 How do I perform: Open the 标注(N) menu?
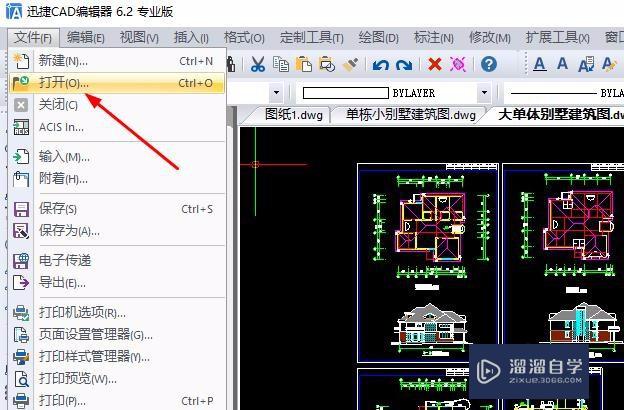click(x=434, y=38)
